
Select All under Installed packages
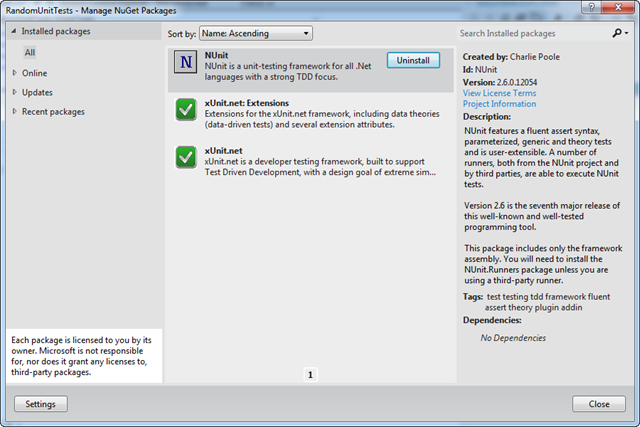pyautogui.click(x=30, y=52)
